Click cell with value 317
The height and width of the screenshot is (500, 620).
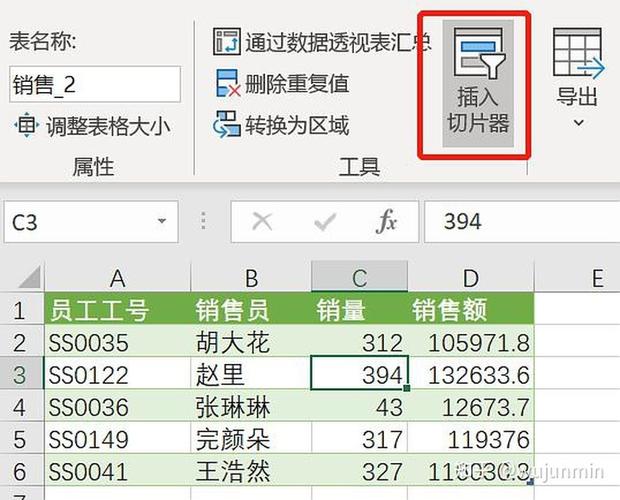pos(359,438)
